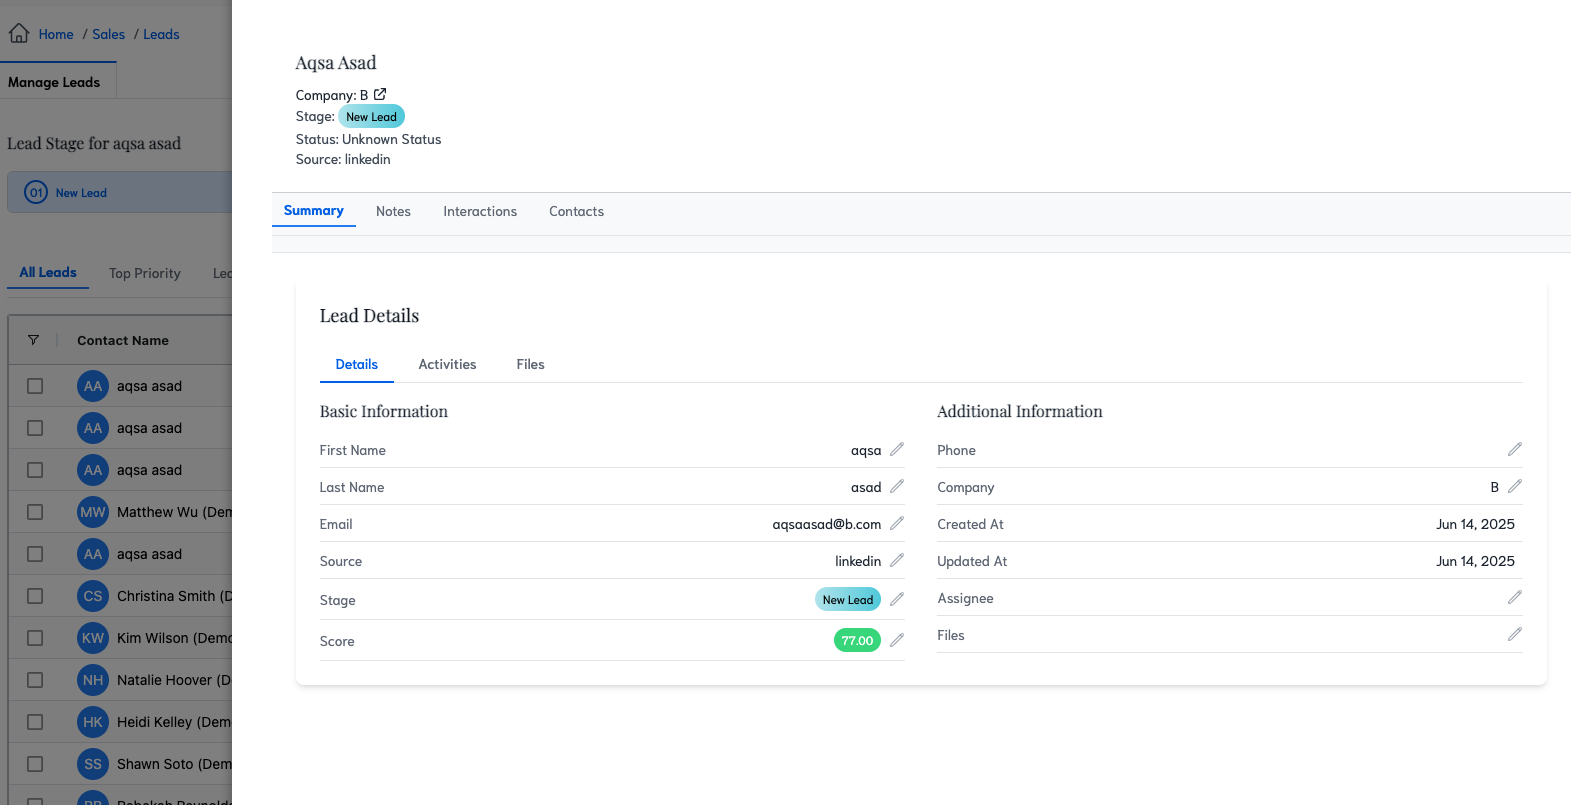Tick the checkbox next to Kim Wilson

coord(35,638)
